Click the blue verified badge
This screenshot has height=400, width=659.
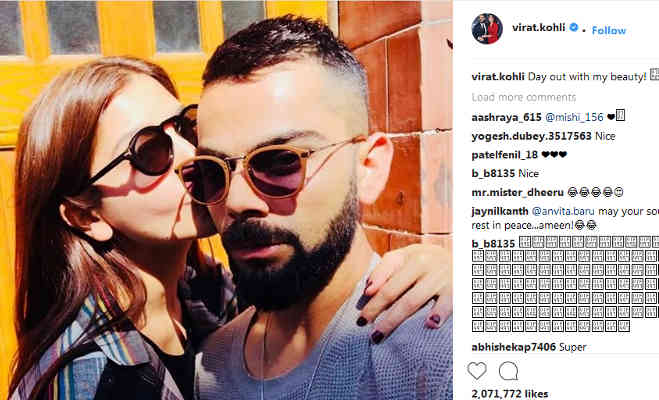point(573,28)
